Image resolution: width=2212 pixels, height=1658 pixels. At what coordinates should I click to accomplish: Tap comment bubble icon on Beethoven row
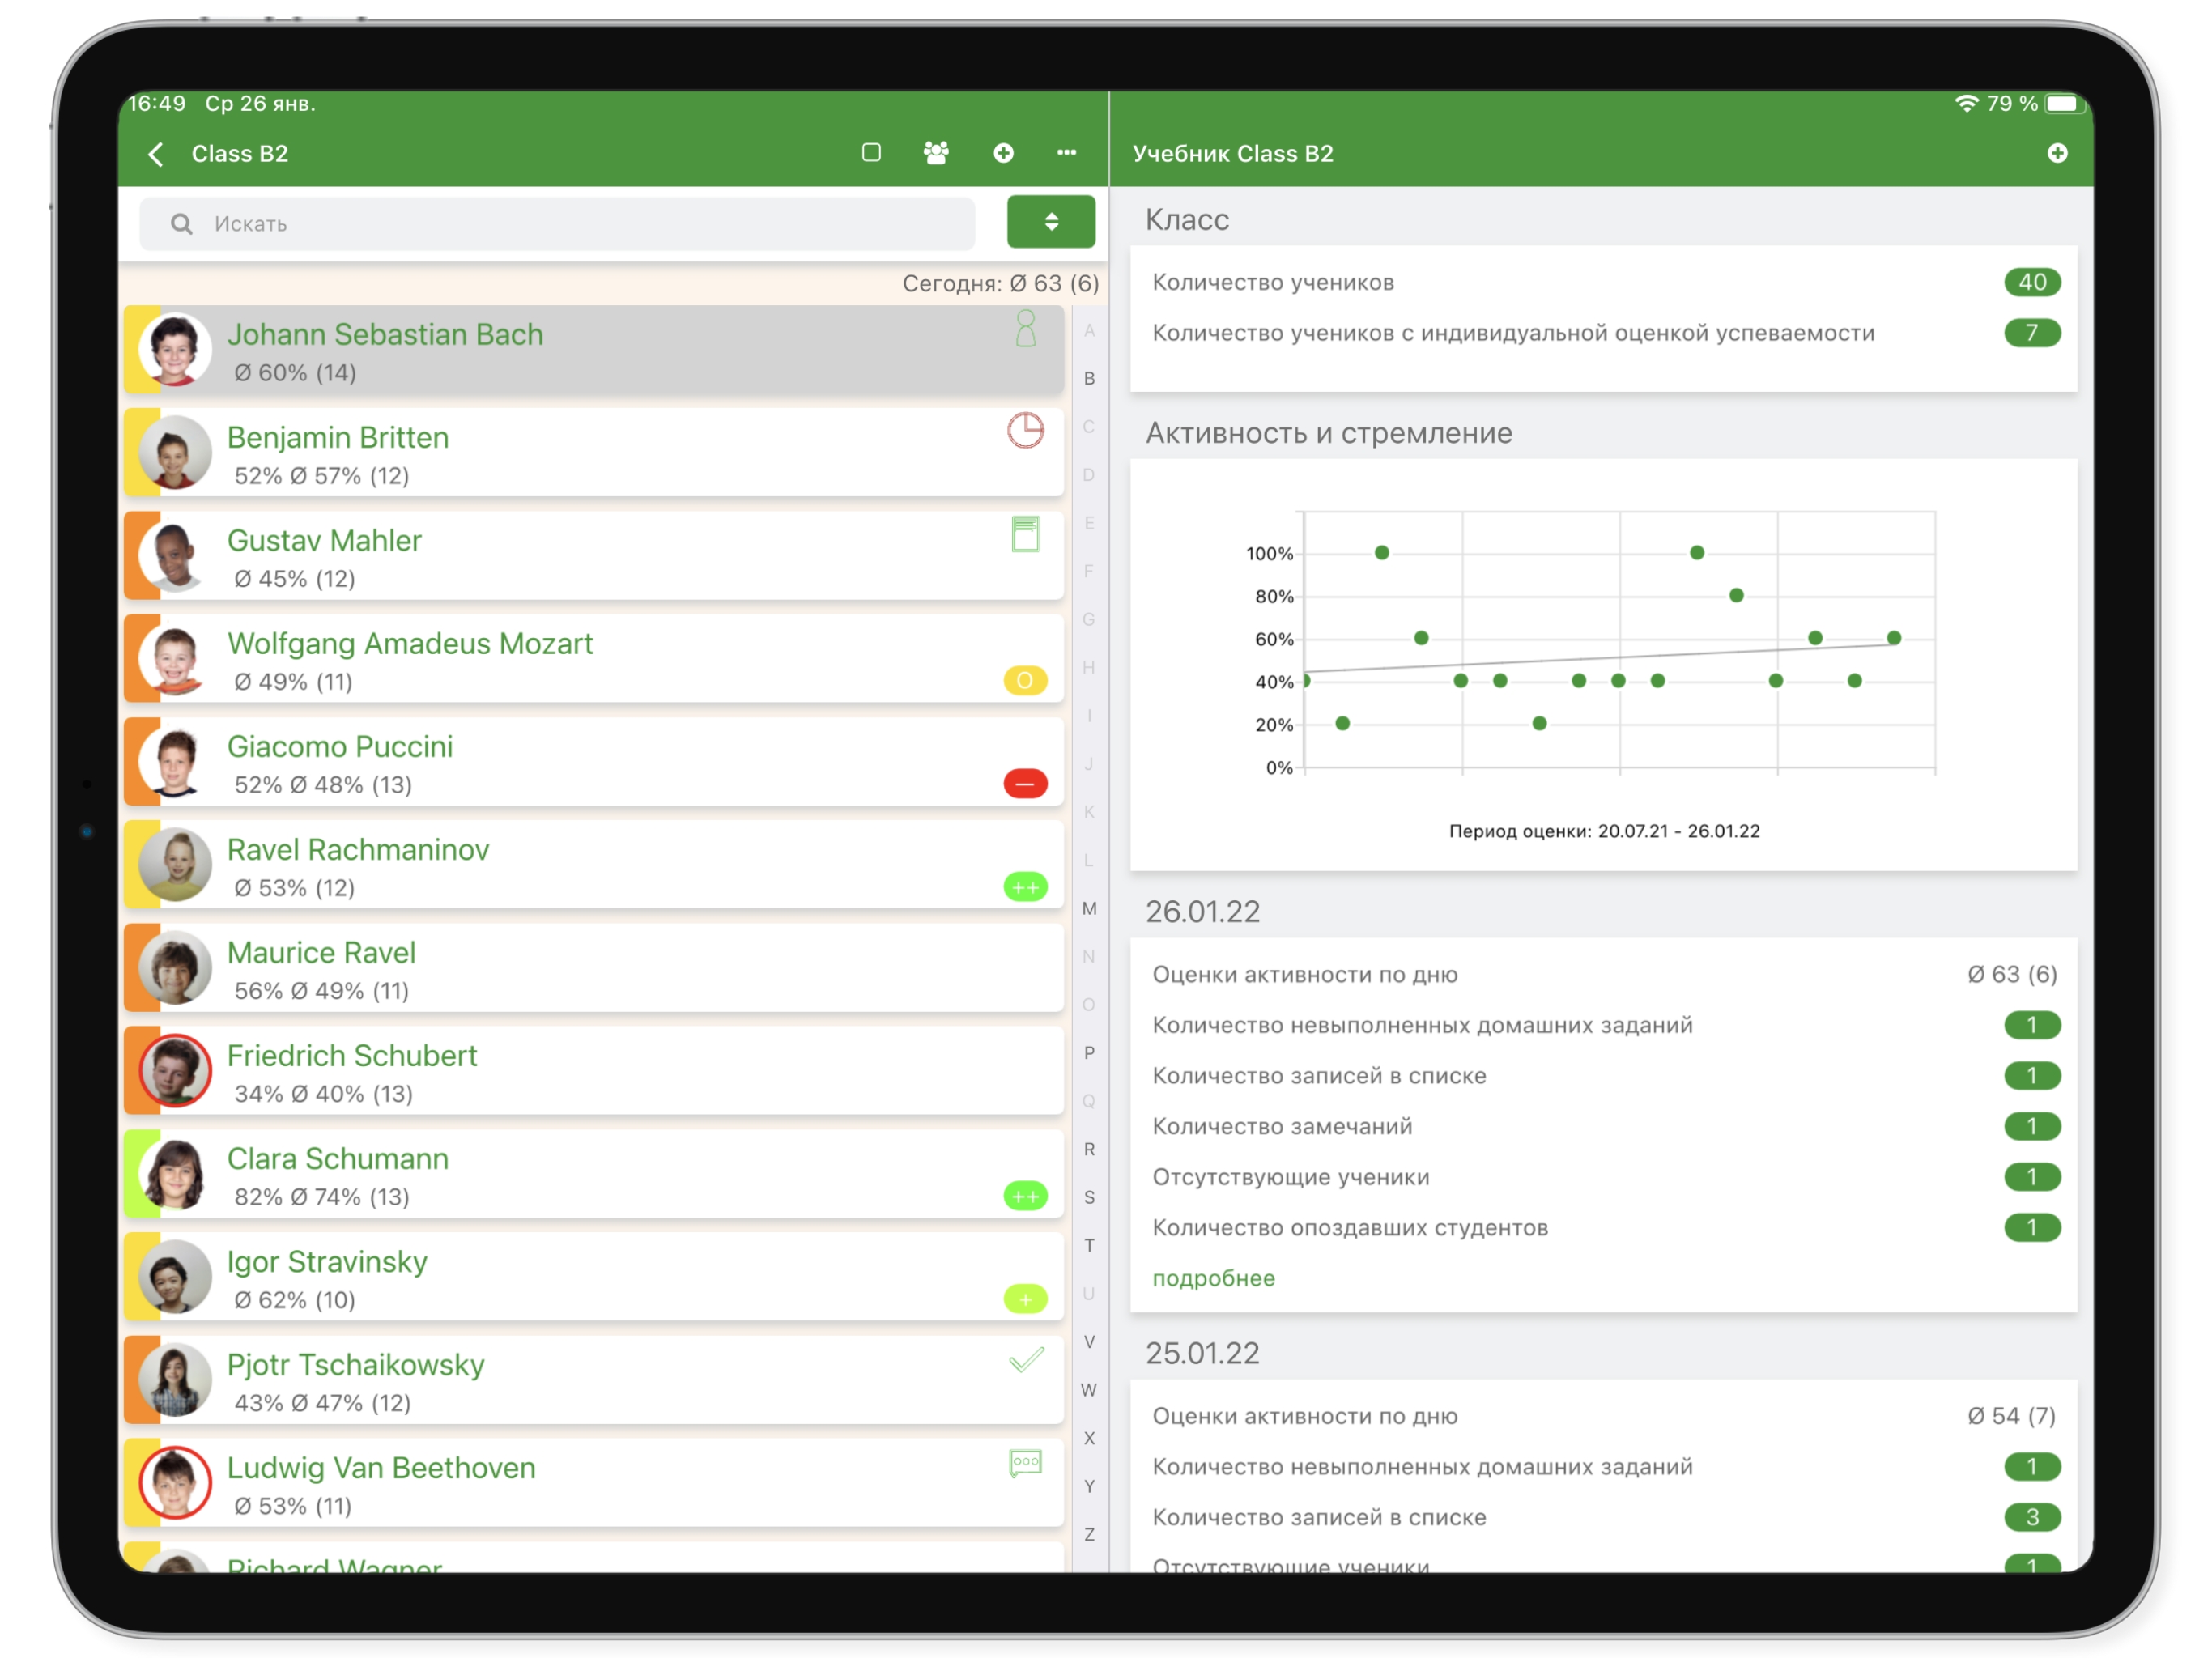click(x=1025, y=1464)
